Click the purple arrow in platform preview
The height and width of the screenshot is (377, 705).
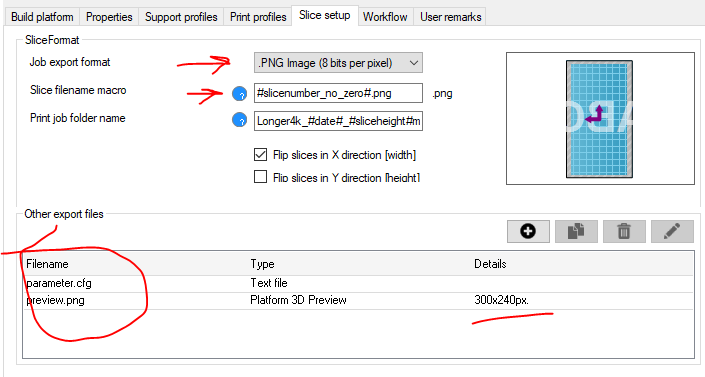(x=595, y=115)
